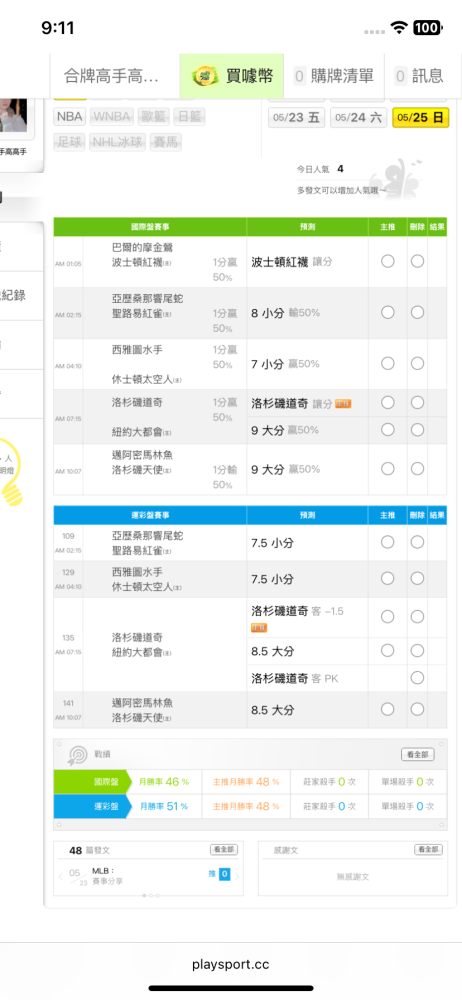Switch to 05/24 六 date tab
This screenshot has height=1000, width=462.
pos(359,117)
